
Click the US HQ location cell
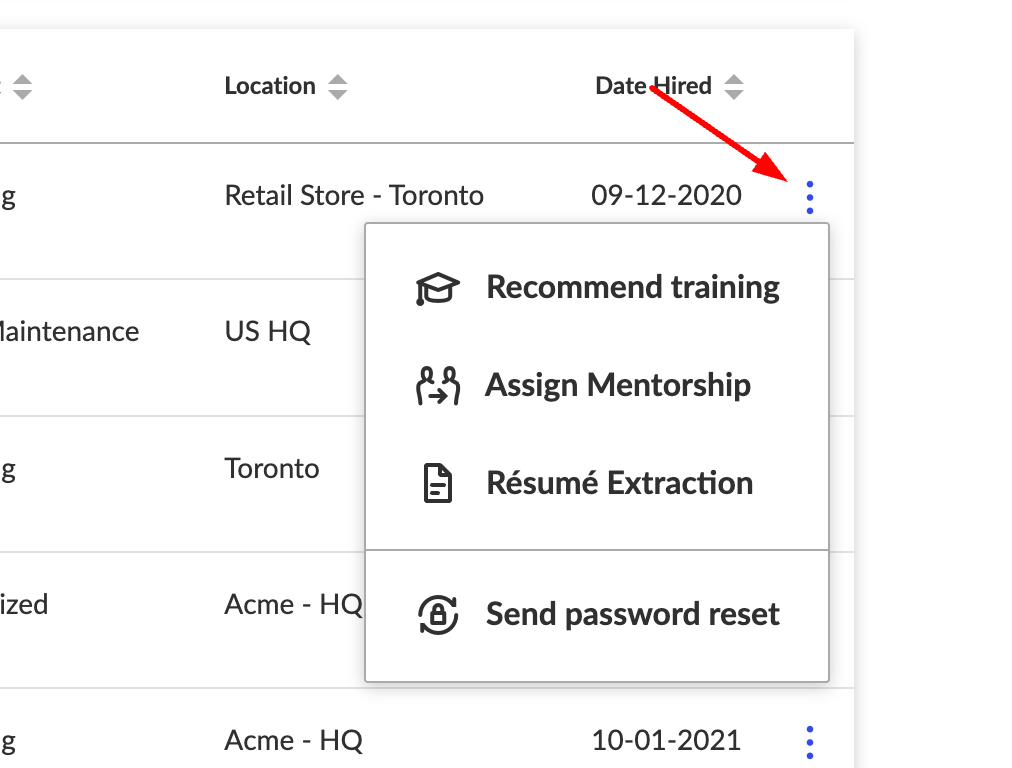(268, 332)
